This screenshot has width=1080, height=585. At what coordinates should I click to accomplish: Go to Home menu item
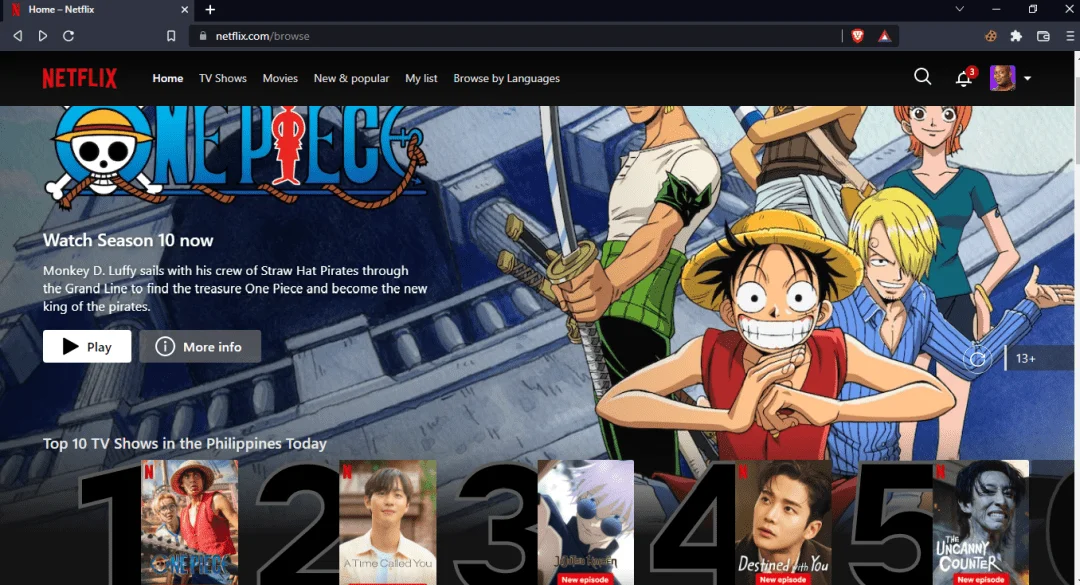pyautogui.click(x=167, y=79)
